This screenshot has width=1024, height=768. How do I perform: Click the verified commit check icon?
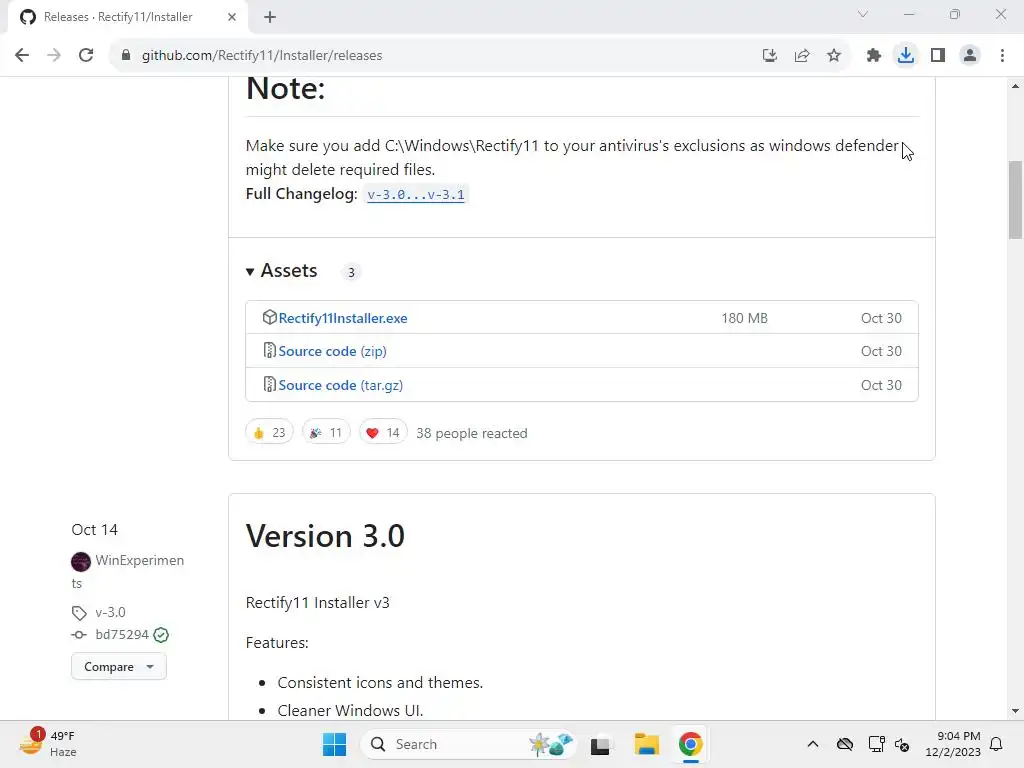[161, 635]
